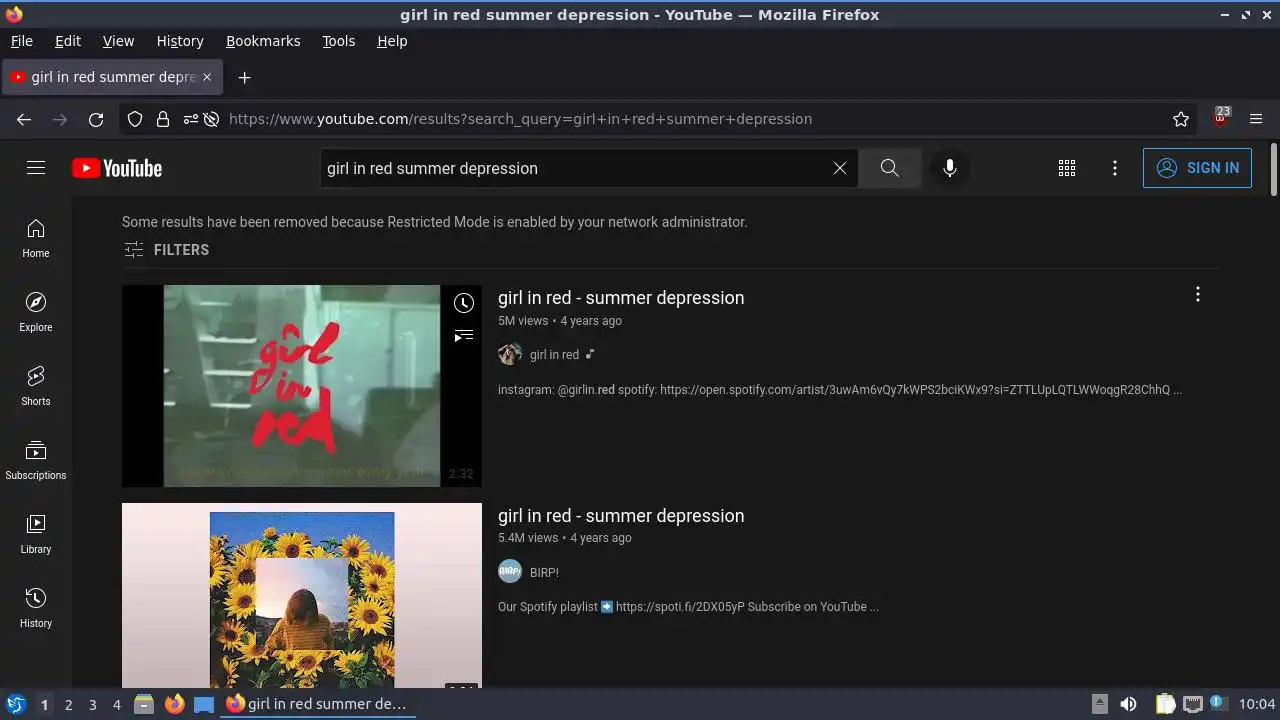Image resolution: width=1280 pixels, height=720 pixels.
Task: Expand the FILTERS options
Action: pyautogui.click(x=166, y=250)
